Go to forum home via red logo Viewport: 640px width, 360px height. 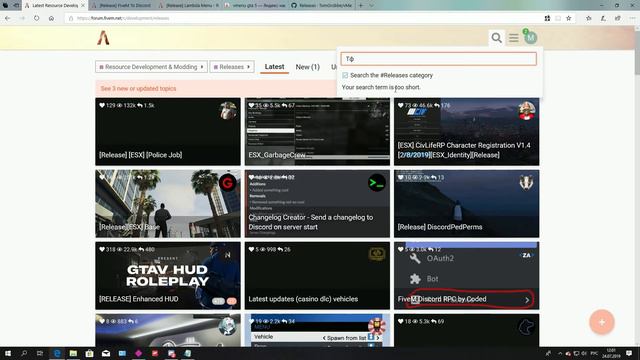[x=103, y=38]
